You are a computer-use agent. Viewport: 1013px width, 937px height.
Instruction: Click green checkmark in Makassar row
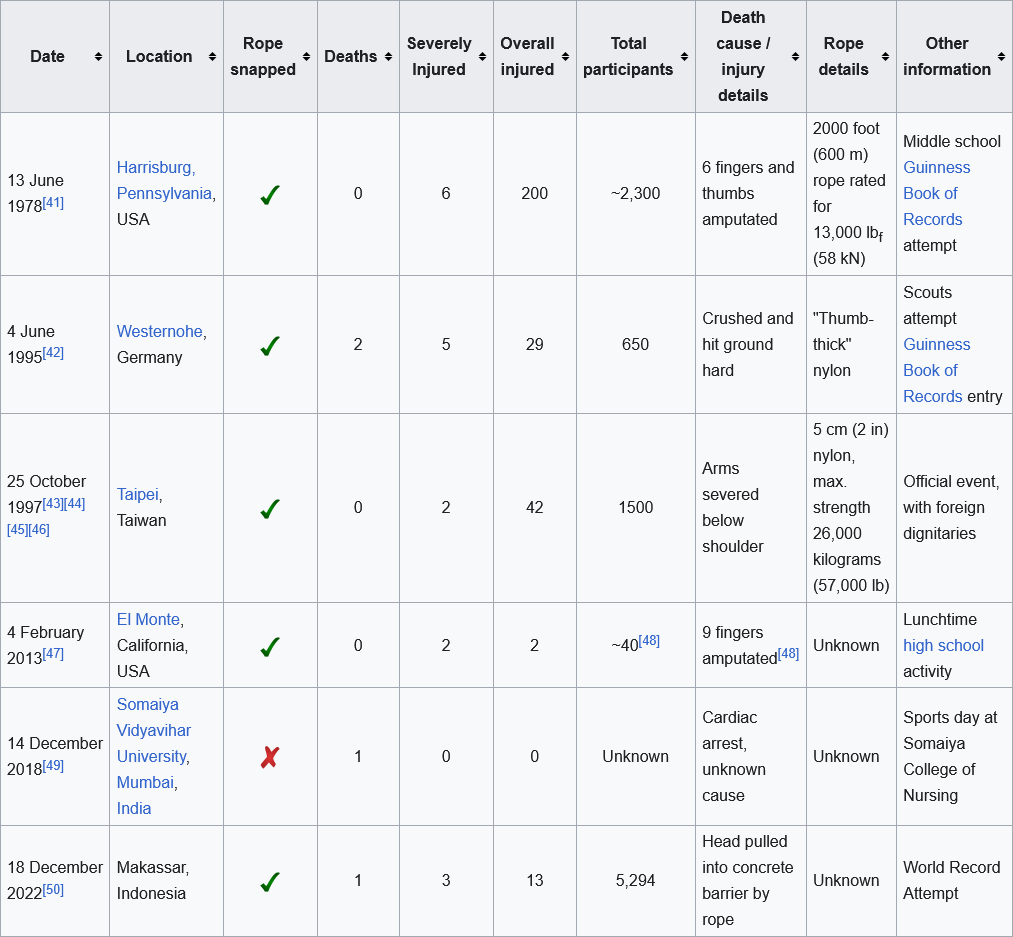tap(270, 881)
